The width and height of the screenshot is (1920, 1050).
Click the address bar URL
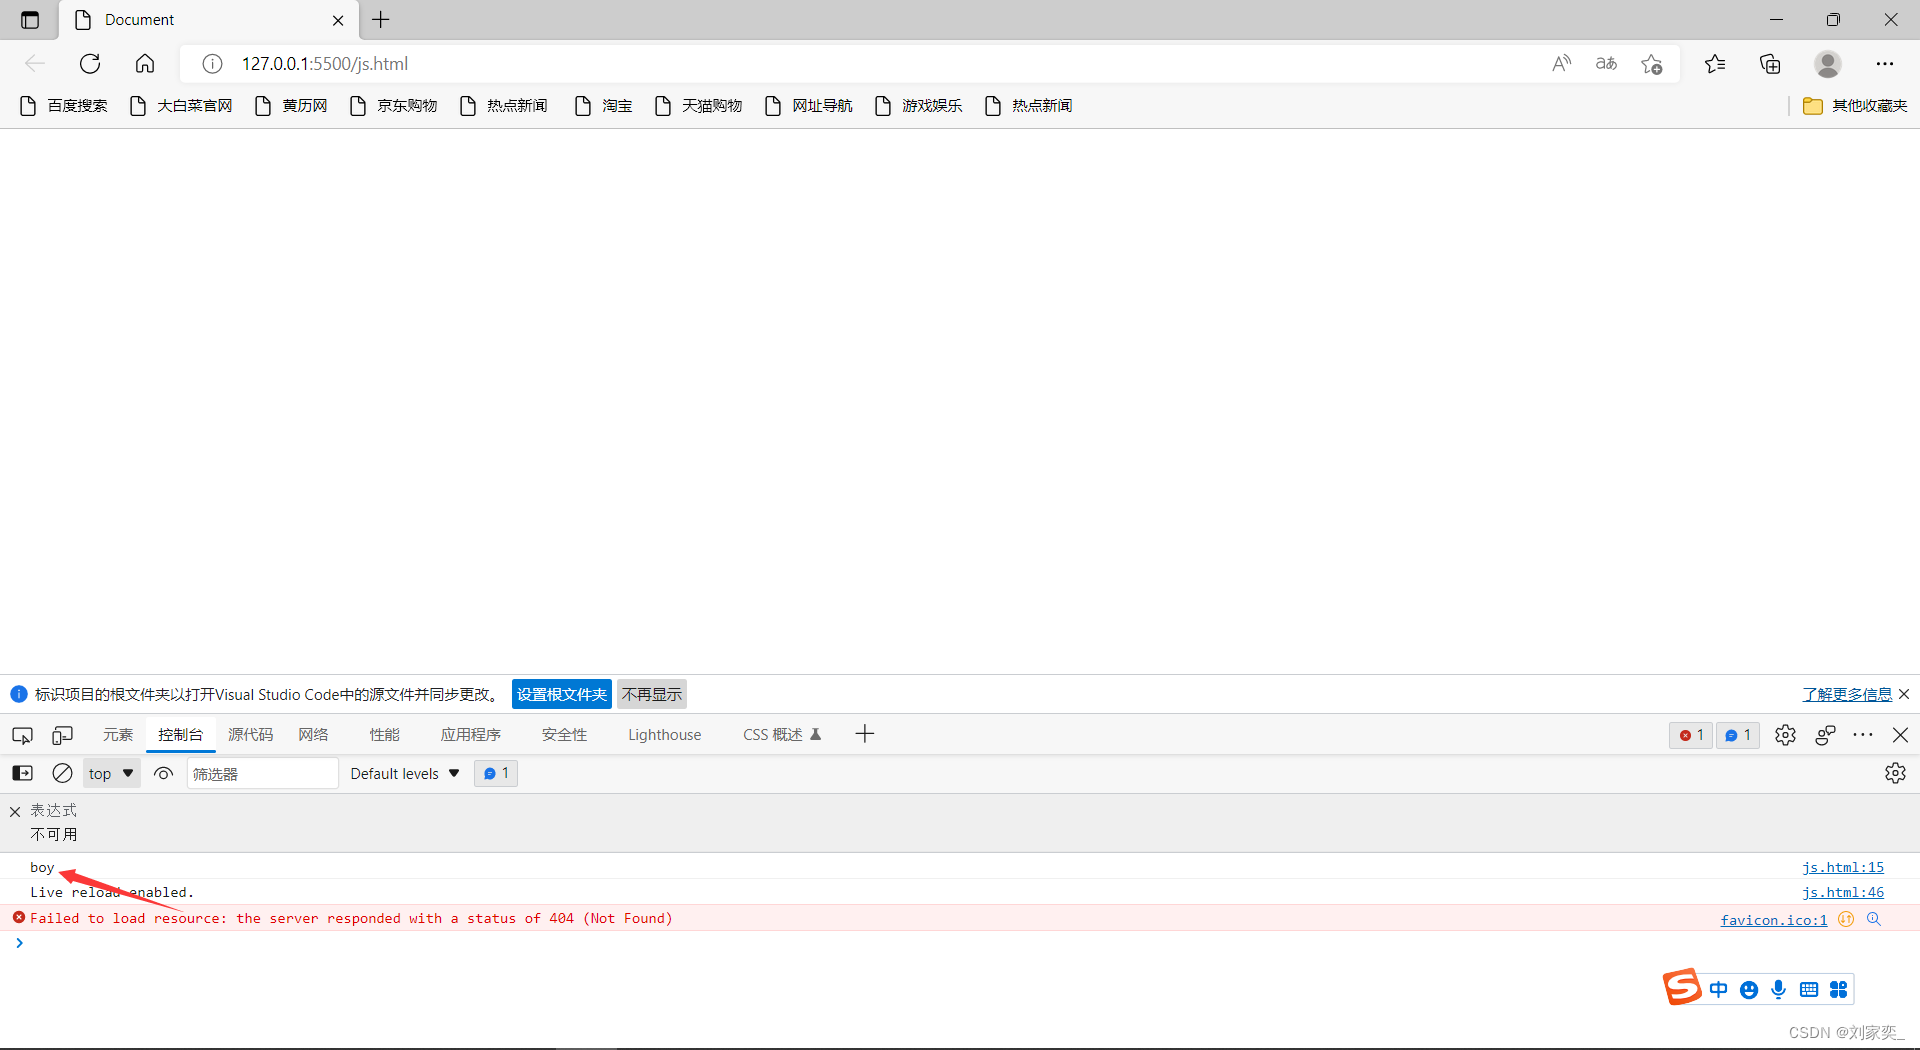[x=325, y=64]
